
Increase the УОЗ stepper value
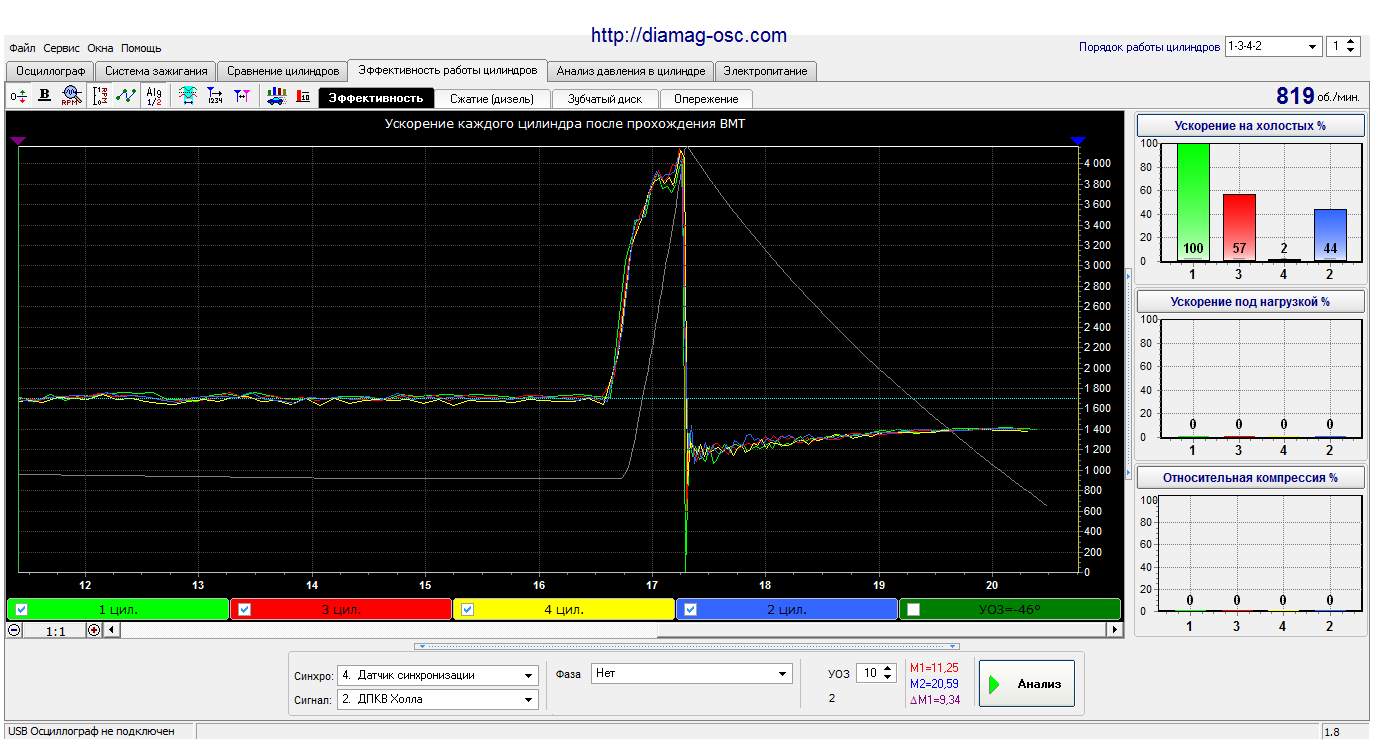point(889,669)
